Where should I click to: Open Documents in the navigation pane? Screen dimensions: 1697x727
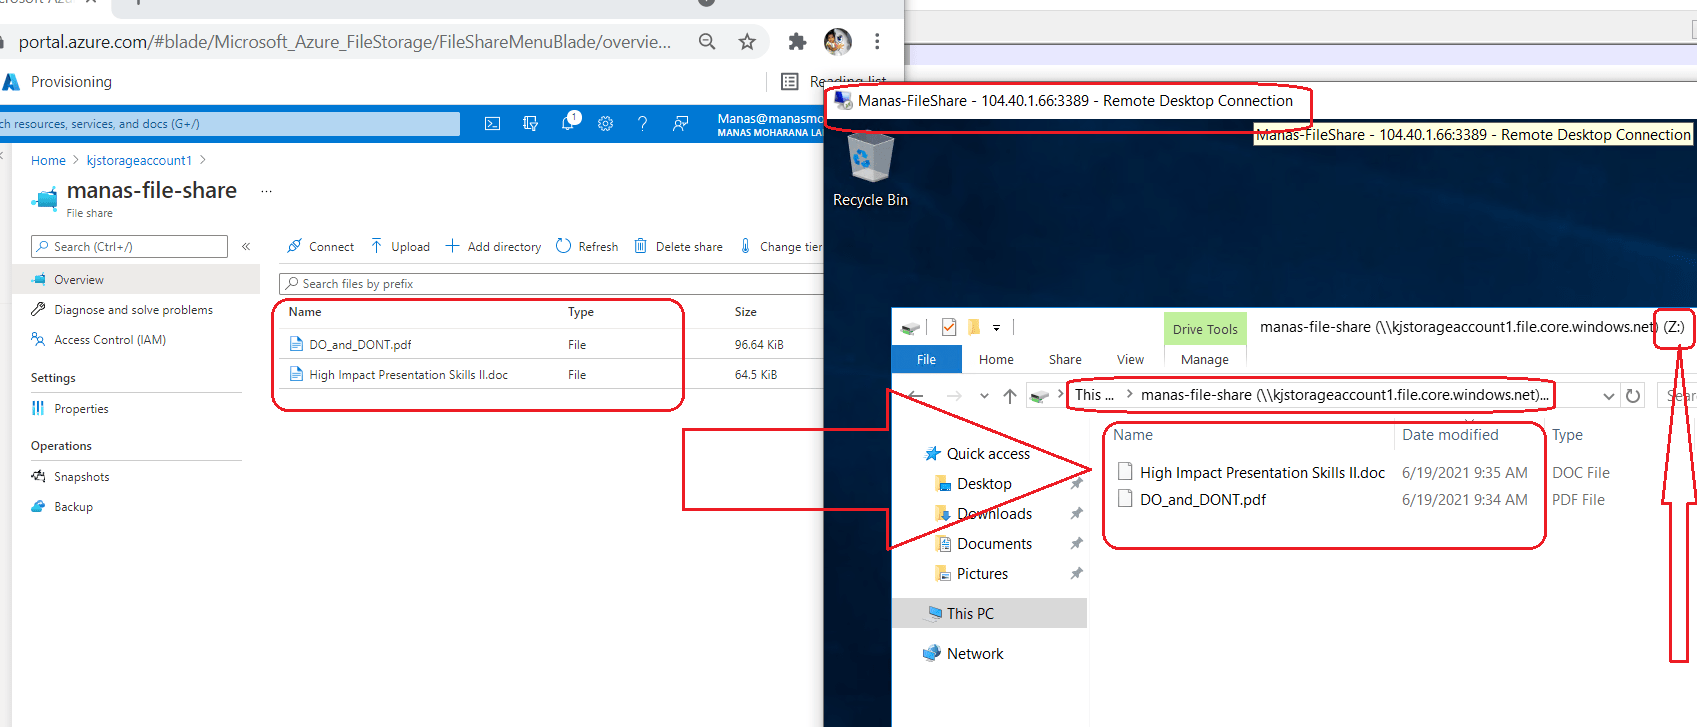click(994, 544)
